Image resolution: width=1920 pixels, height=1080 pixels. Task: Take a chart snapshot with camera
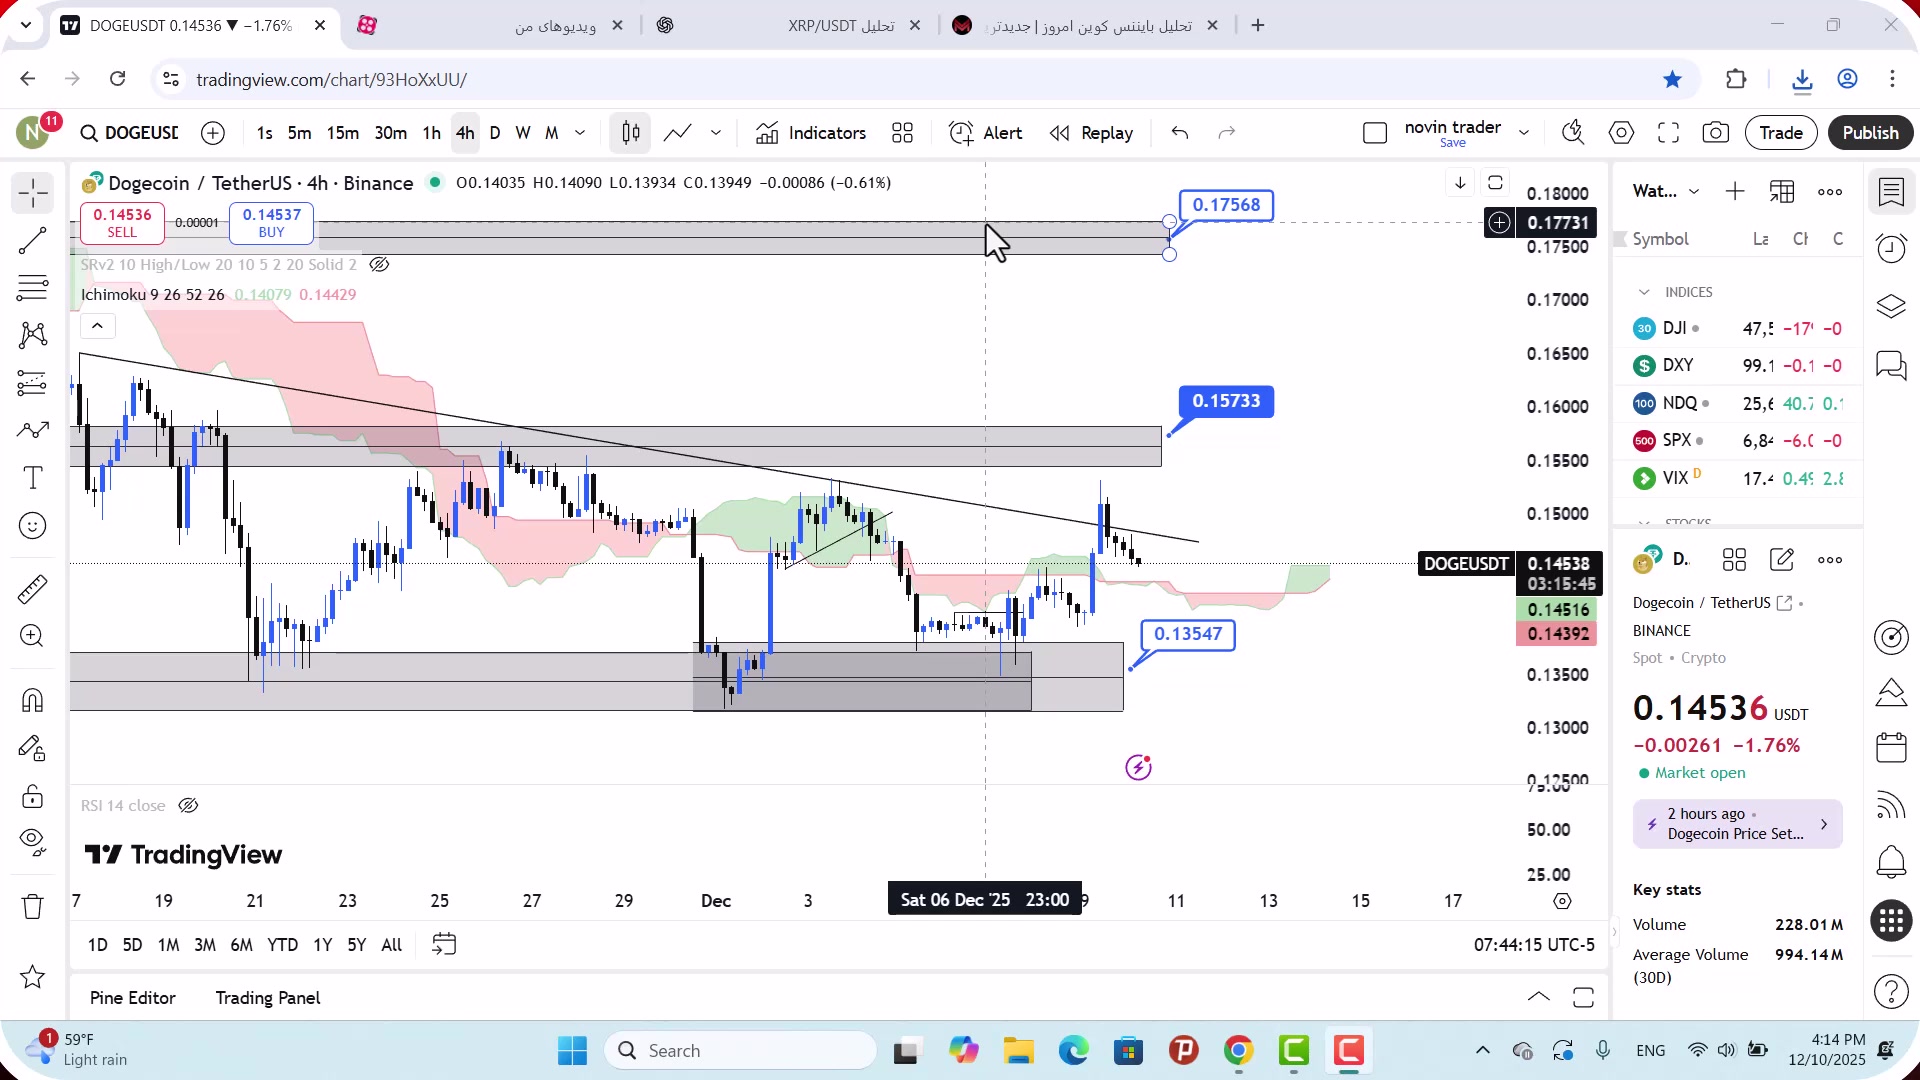click(1716, 133)
